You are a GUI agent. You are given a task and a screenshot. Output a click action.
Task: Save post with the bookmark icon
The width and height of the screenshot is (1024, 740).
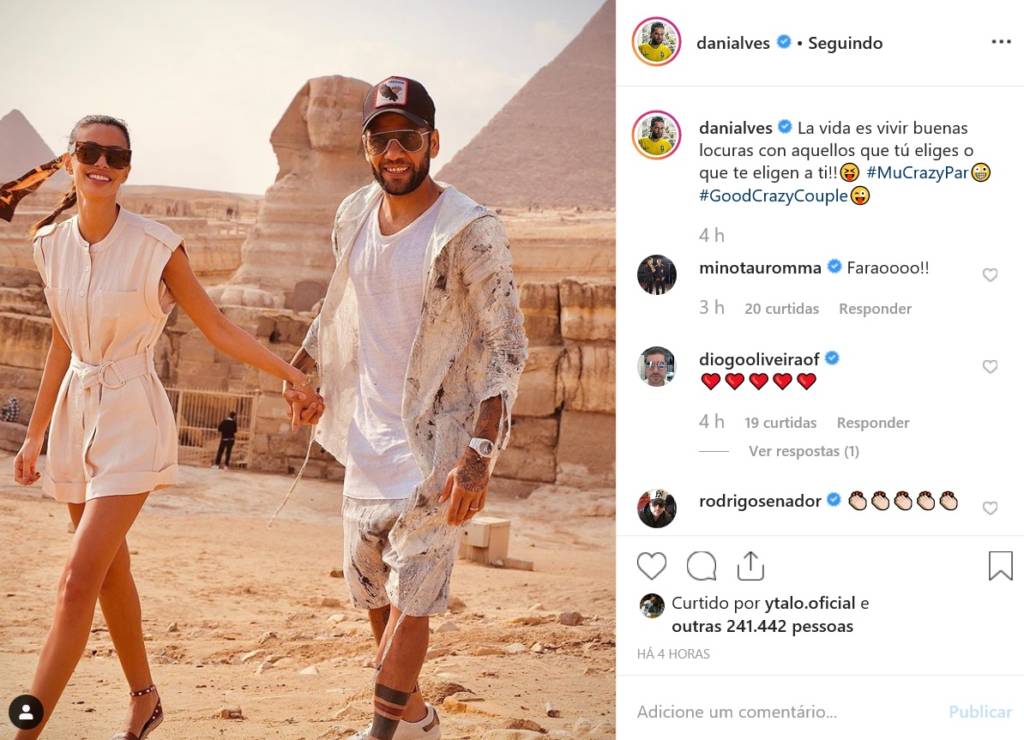1000,566
